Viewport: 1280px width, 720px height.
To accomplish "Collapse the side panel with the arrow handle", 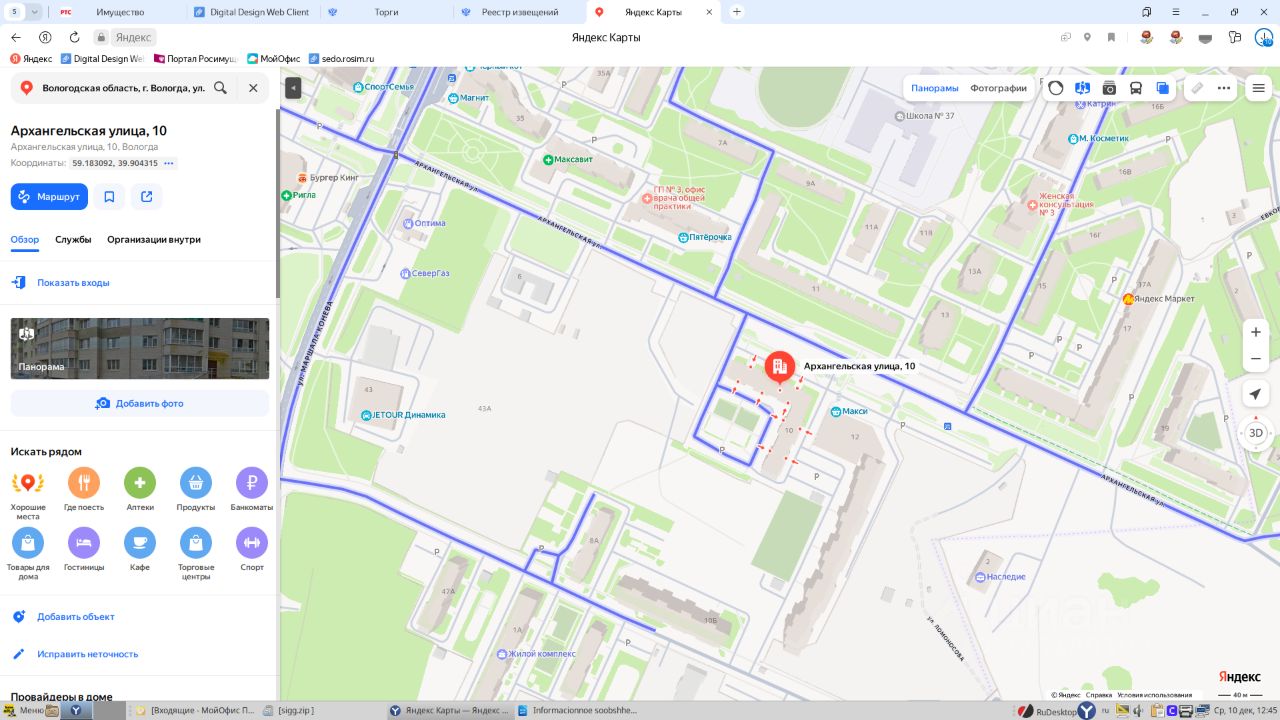I will [293, 88].
